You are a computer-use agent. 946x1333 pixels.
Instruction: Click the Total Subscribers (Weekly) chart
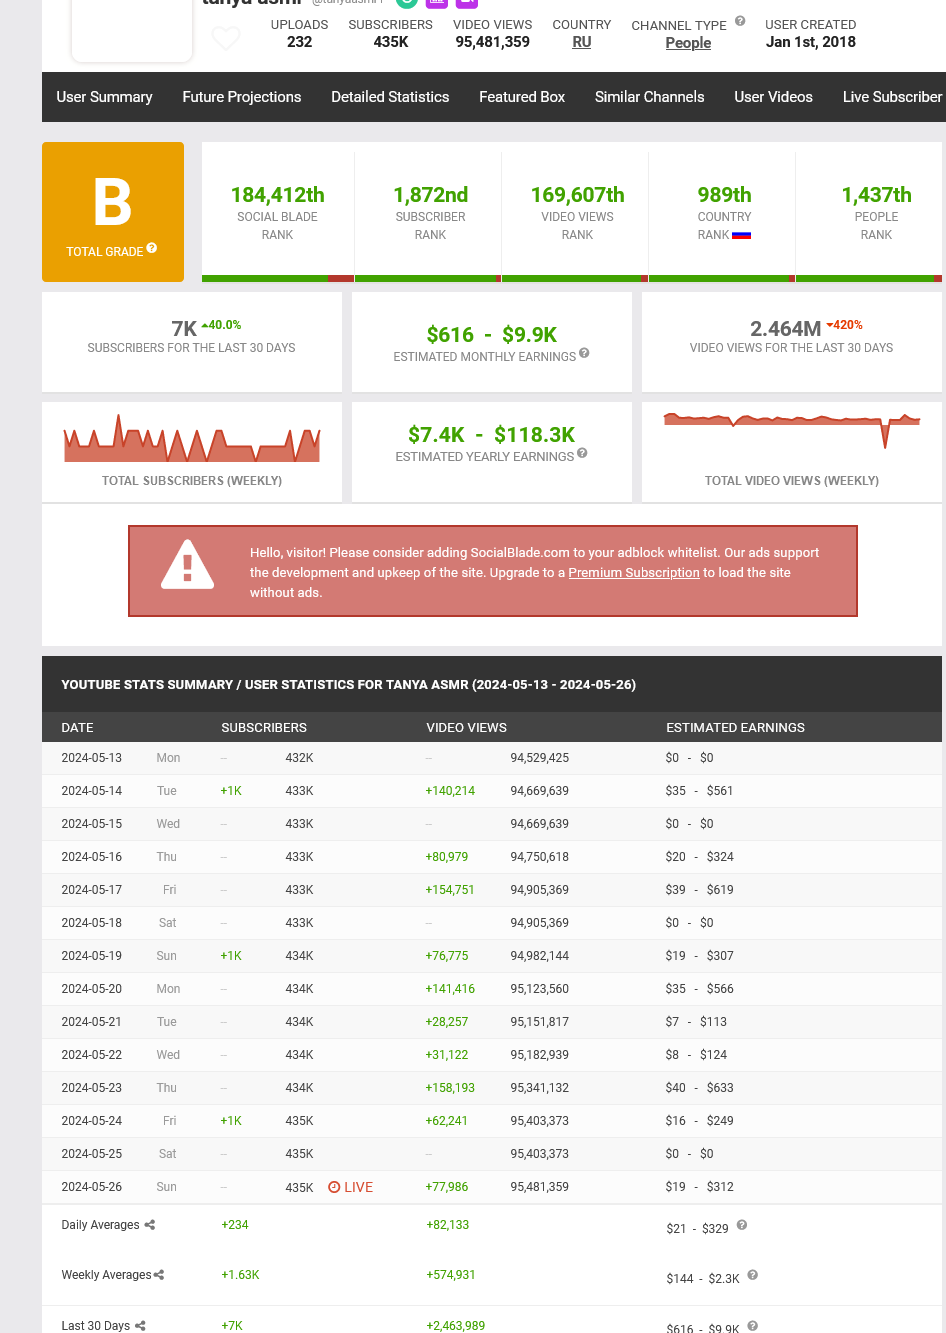(192, 440)
